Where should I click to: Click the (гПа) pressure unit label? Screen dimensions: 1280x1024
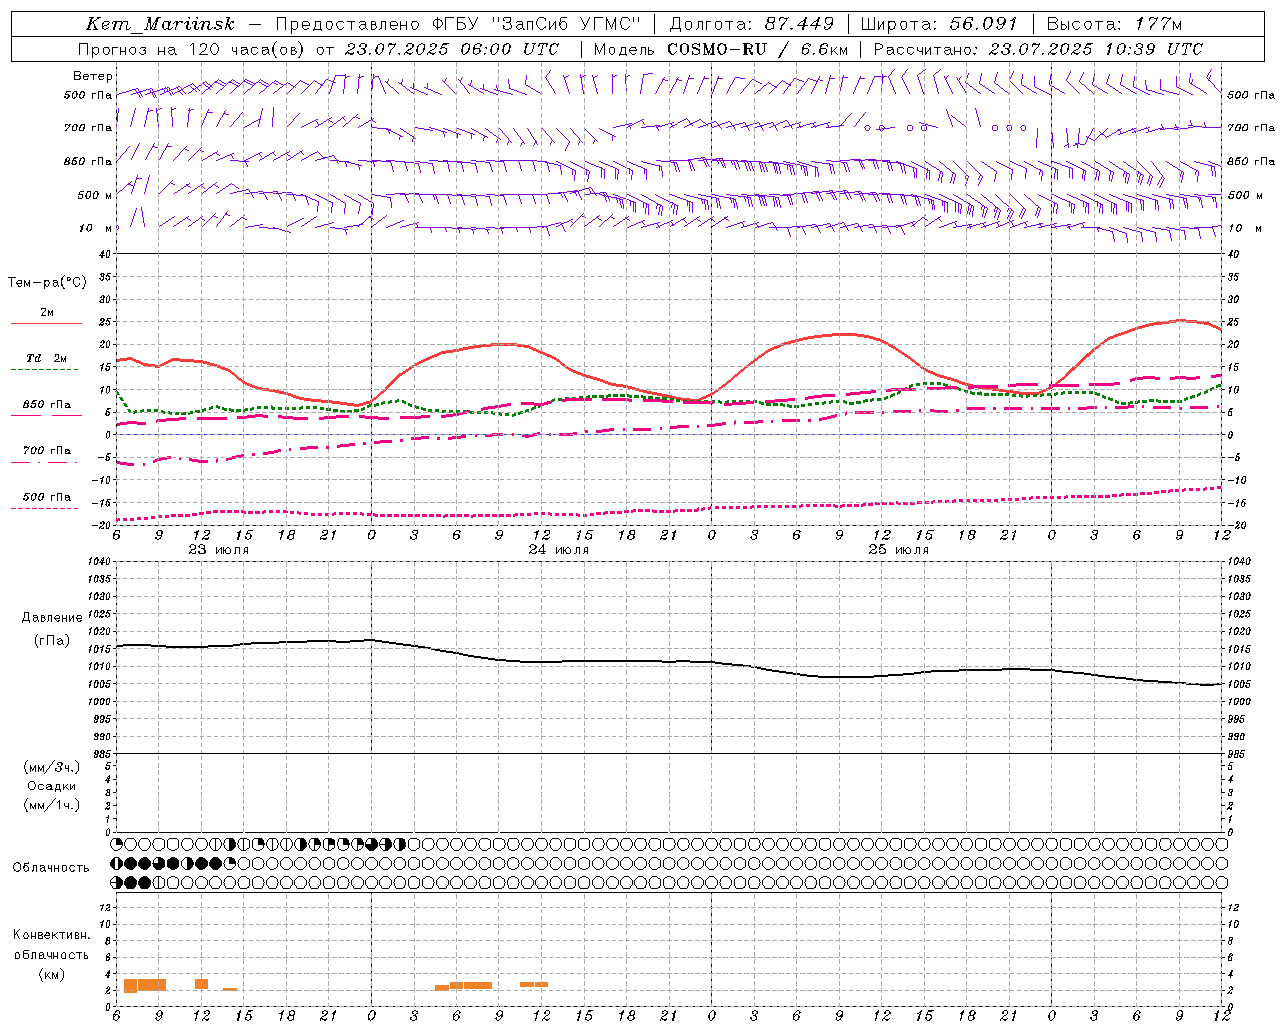tap(52, 640)
